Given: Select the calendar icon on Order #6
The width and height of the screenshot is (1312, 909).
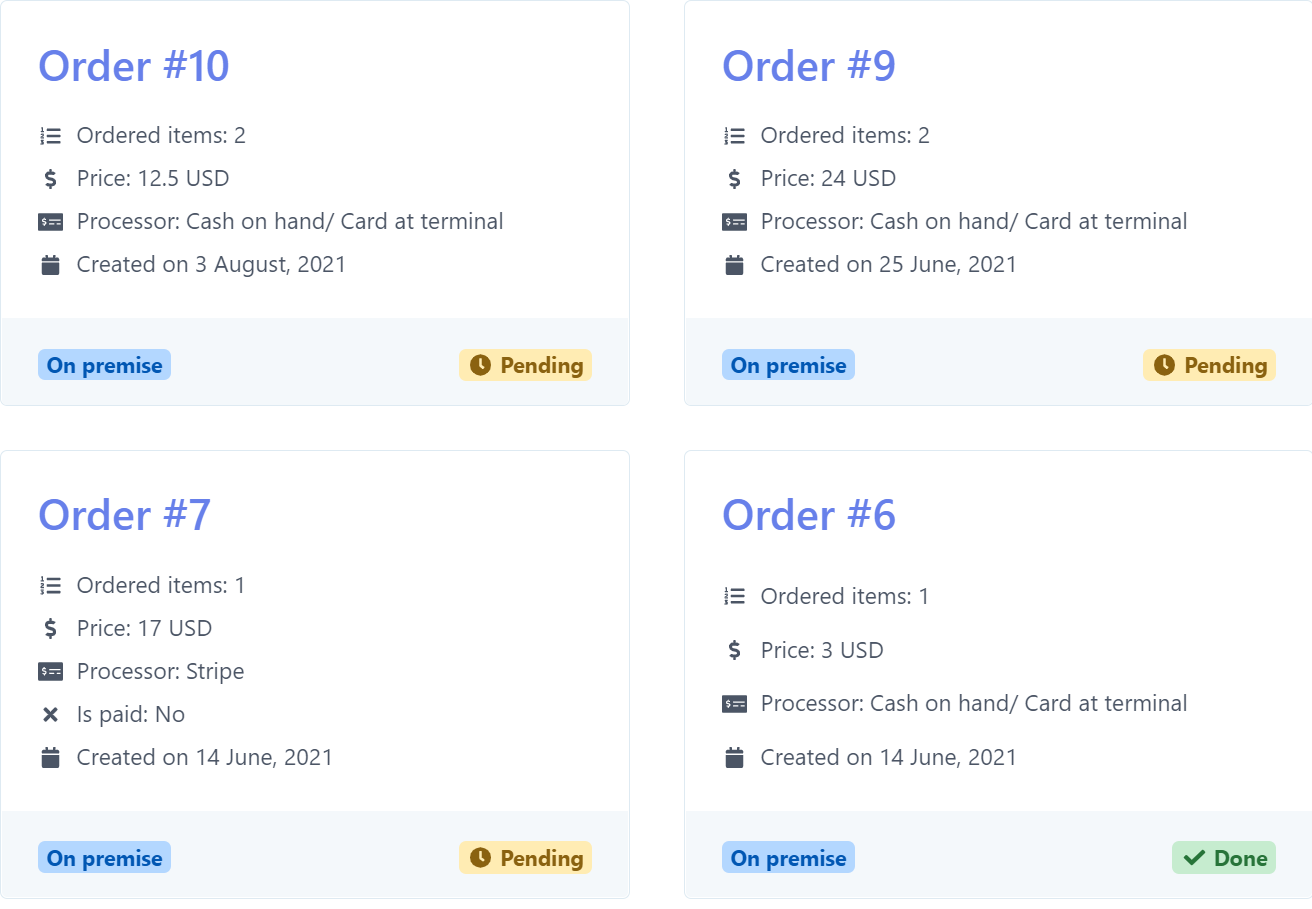Looking at the screenshot, I should (736, 757).
